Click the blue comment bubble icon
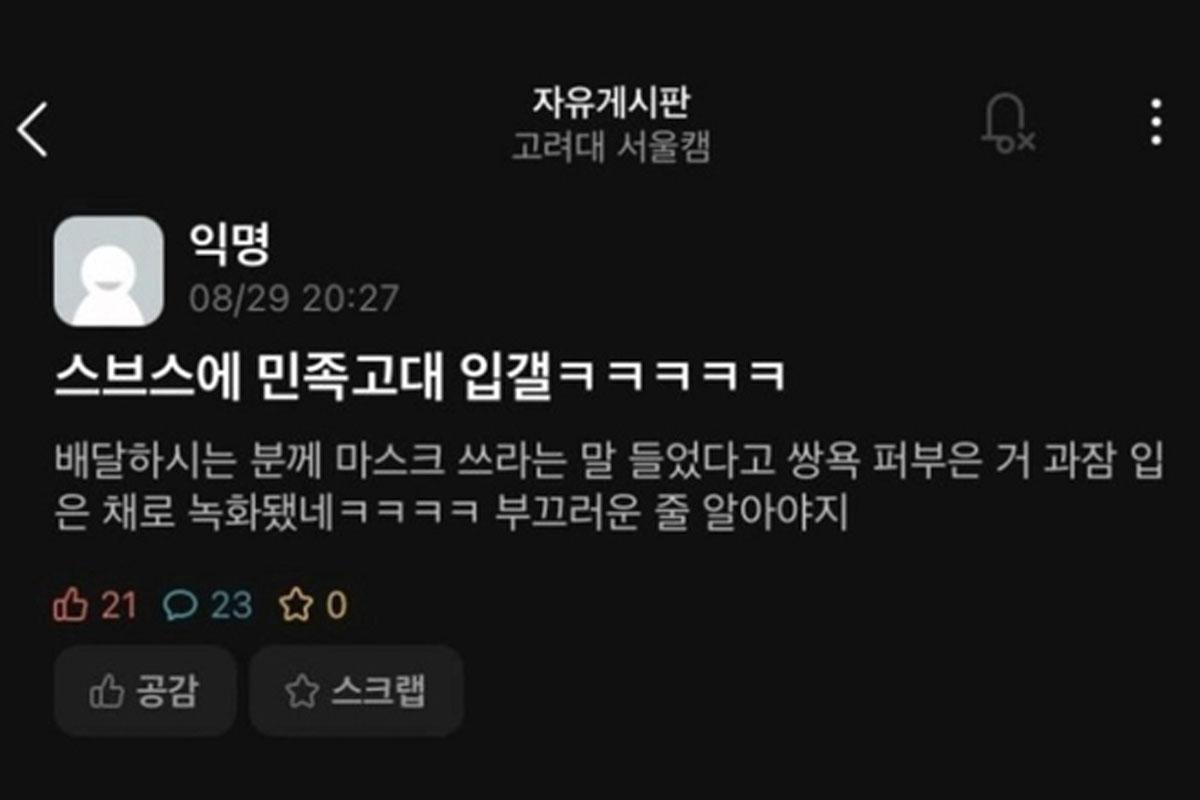 pyautogui.click(x=181, y=605)
